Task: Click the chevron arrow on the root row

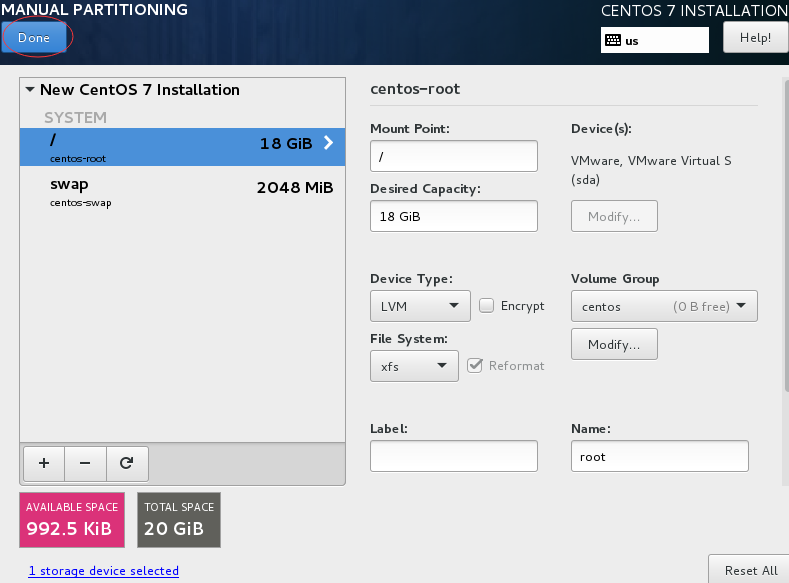Action: pos(329,143)
